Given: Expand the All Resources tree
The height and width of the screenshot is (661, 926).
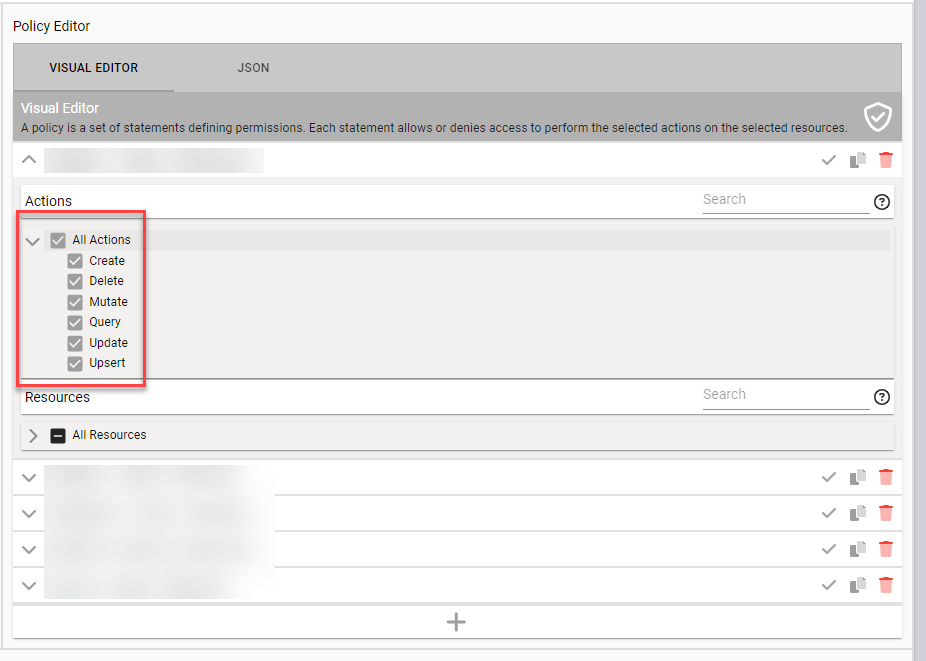Looking at the screenshot, I should [33, 436].
